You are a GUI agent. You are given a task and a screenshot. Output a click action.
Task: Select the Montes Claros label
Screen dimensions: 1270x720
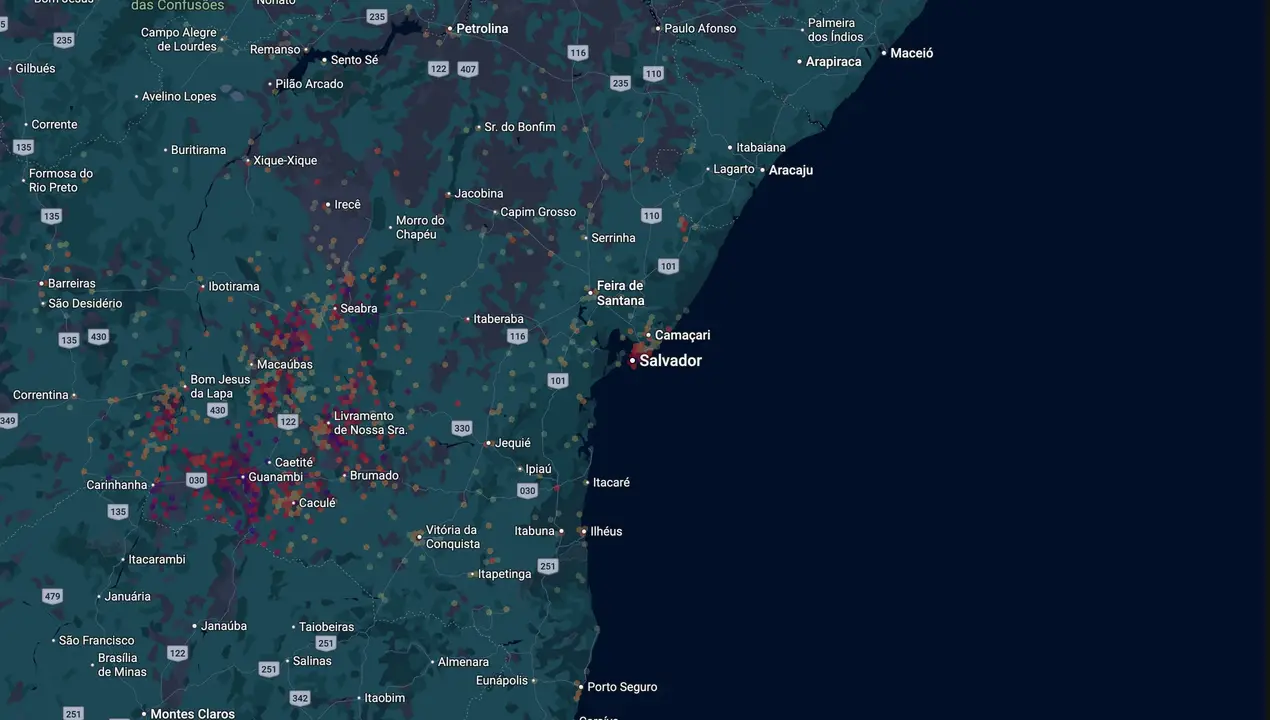coord(192,714)
